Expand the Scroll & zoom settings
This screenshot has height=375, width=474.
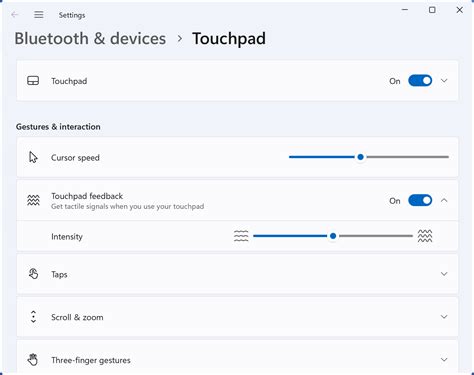(x=444, y=317)
